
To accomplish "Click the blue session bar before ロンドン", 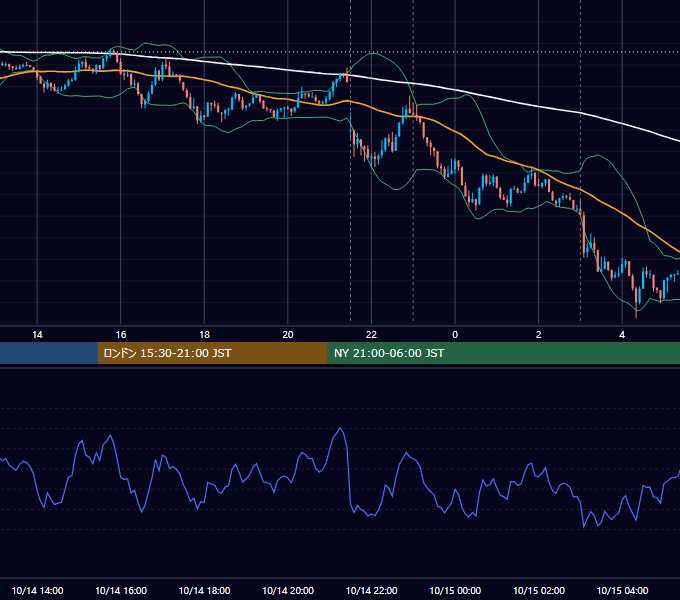I will point(49,353).
